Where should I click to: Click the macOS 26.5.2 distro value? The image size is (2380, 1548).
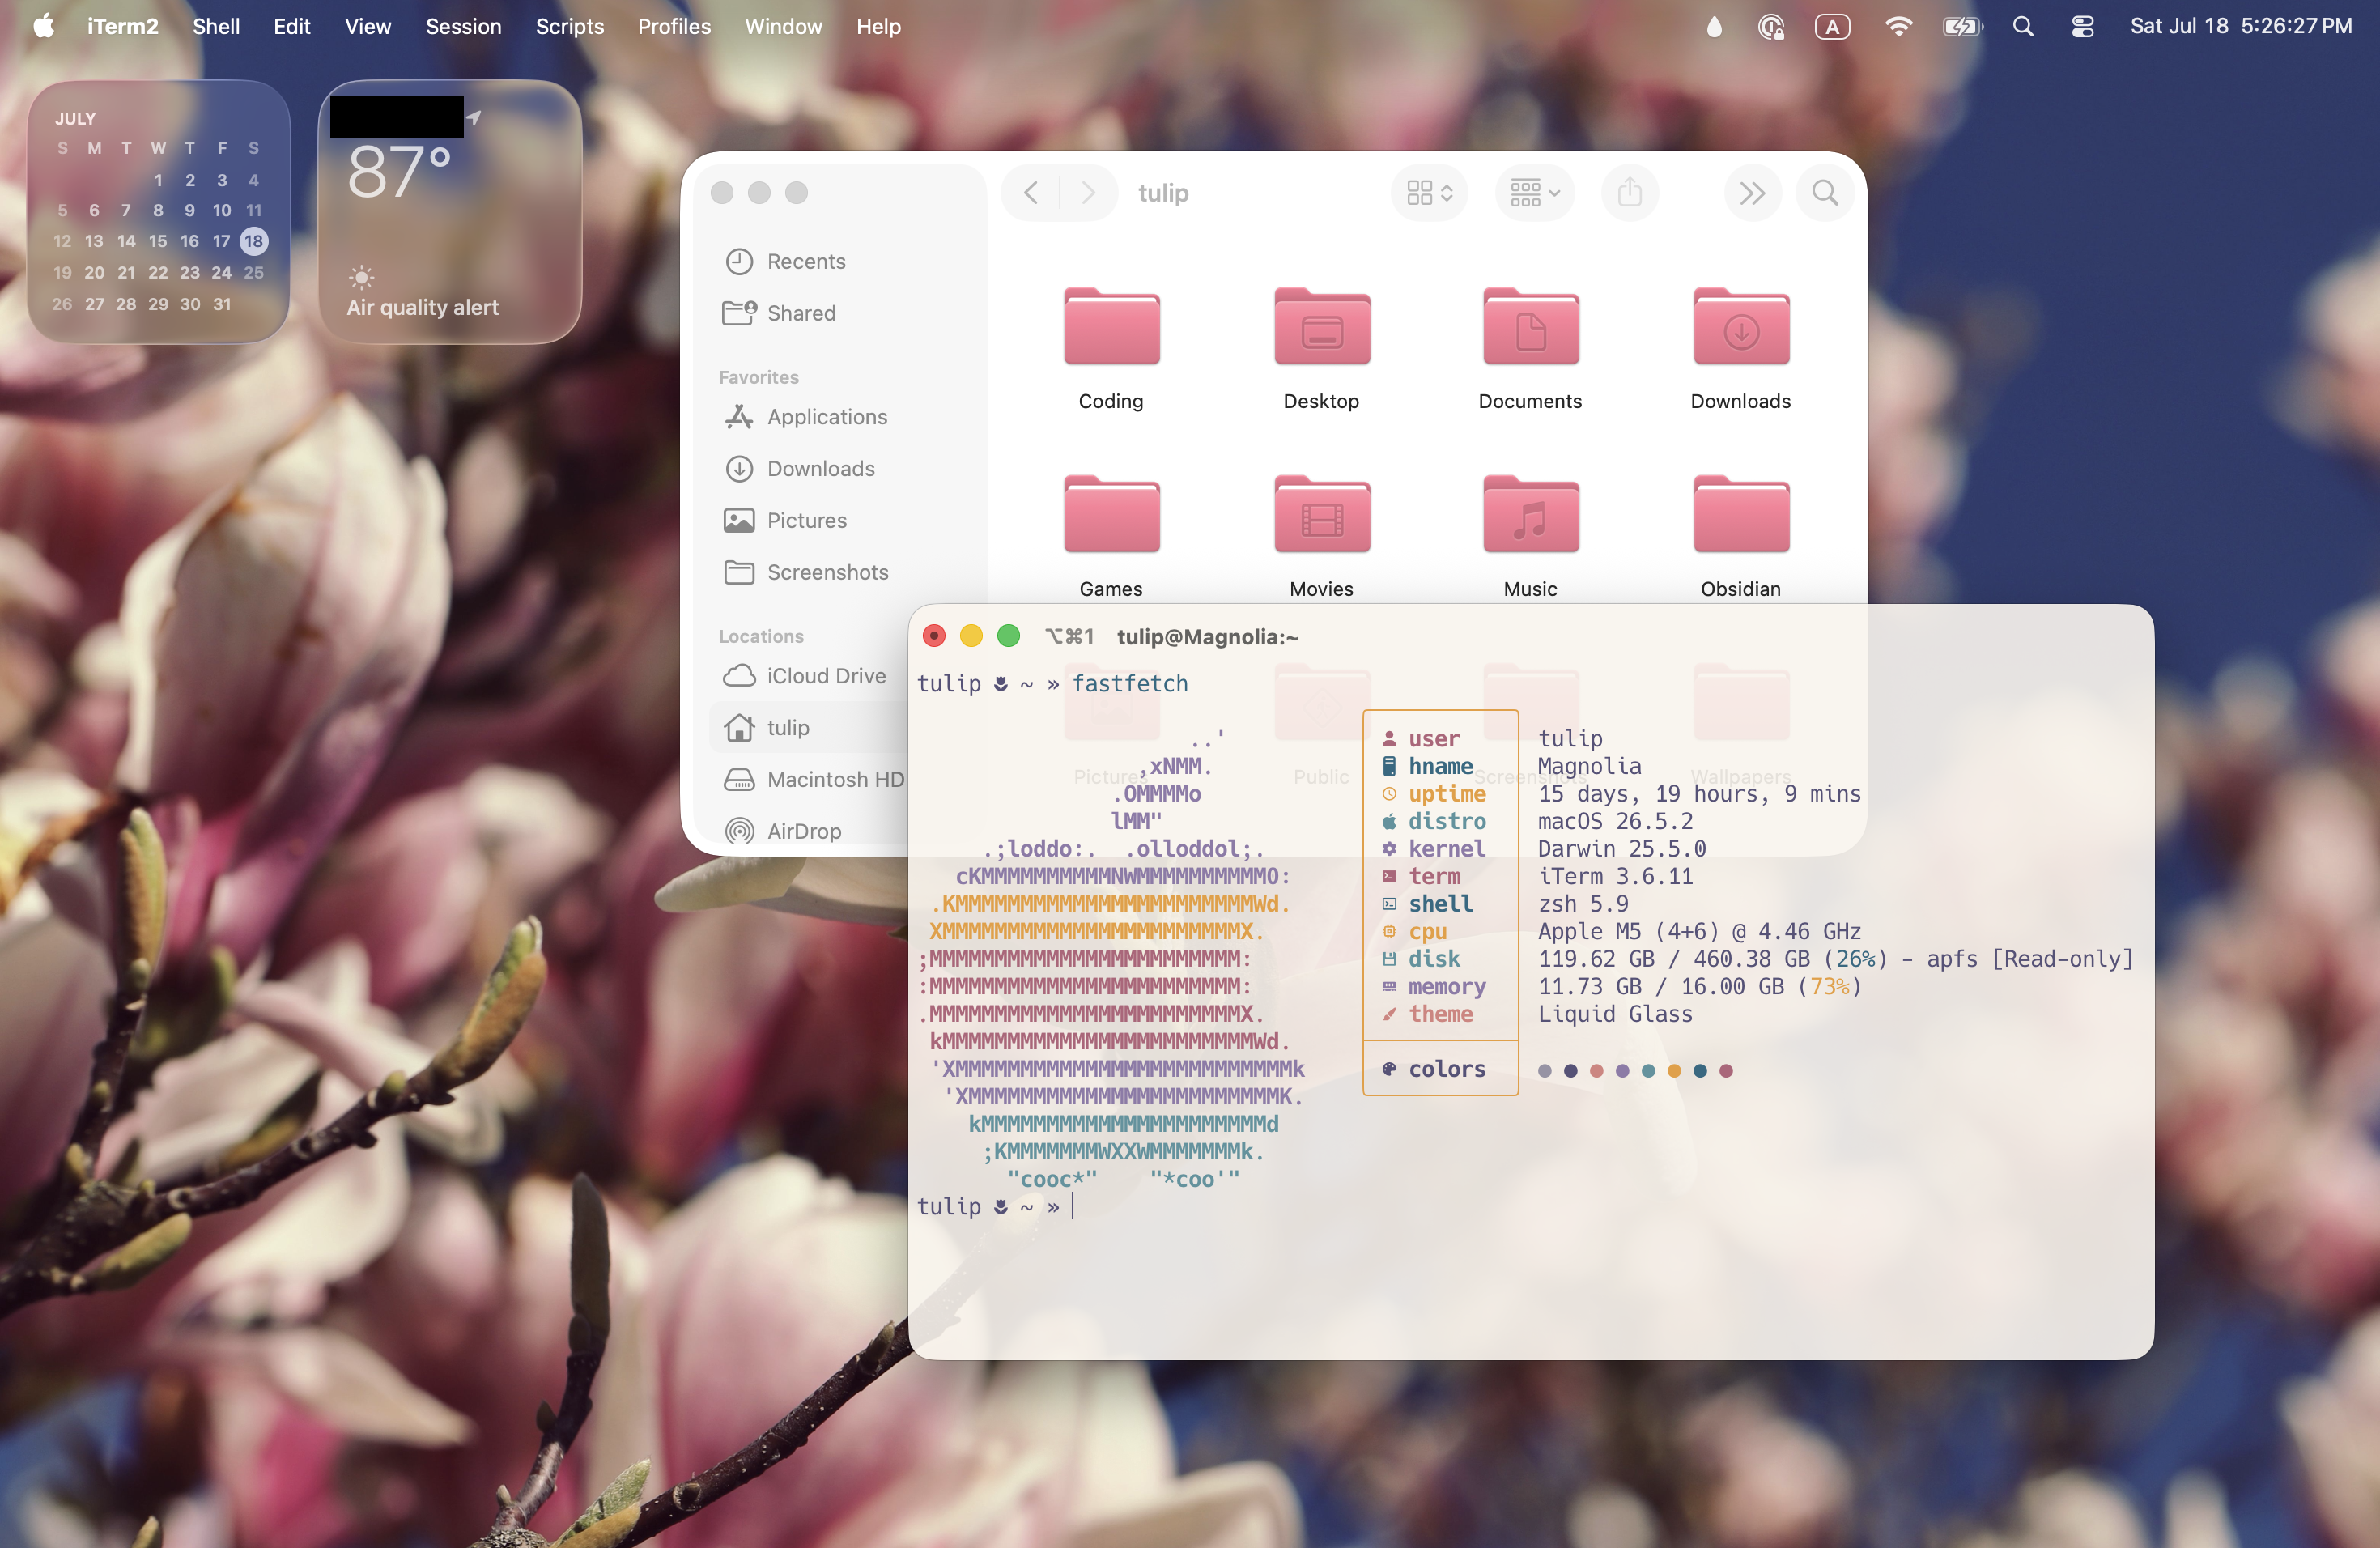(x=1615, y=821)
